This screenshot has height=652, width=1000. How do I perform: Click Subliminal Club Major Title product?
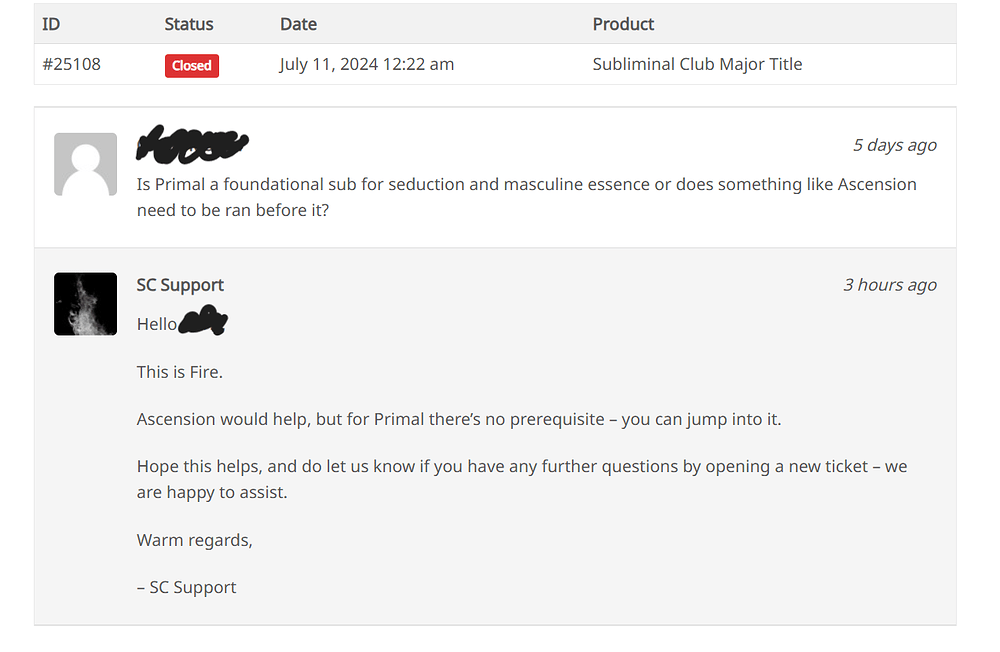pos(697,64)
